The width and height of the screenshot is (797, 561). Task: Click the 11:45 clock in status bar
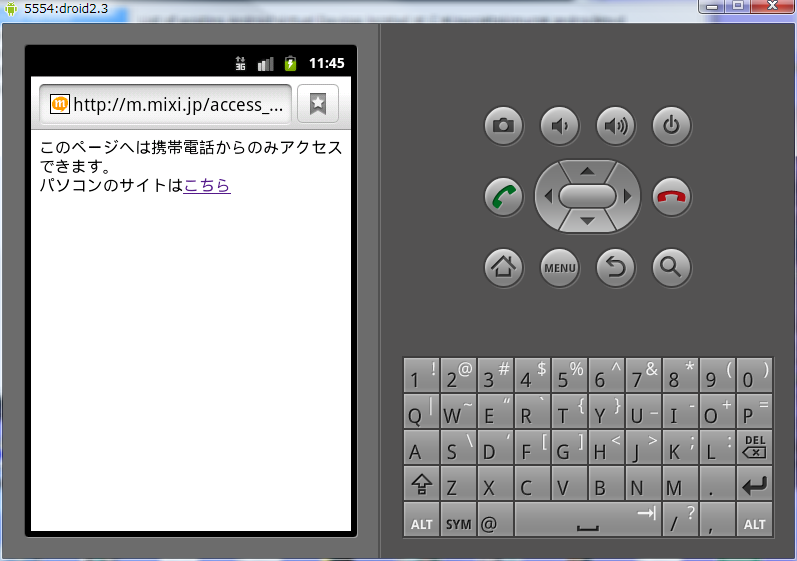pos(326,63)
